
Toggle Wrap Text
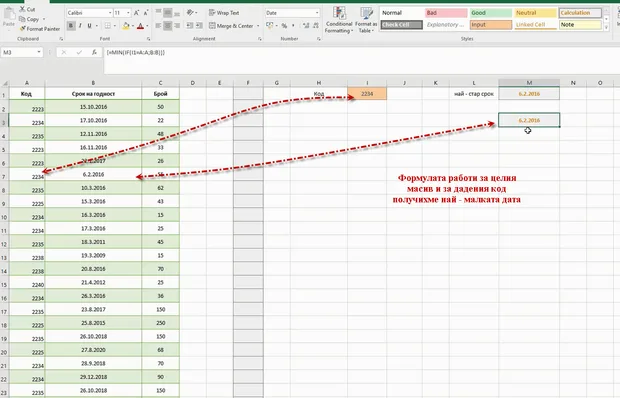point(224,13)
